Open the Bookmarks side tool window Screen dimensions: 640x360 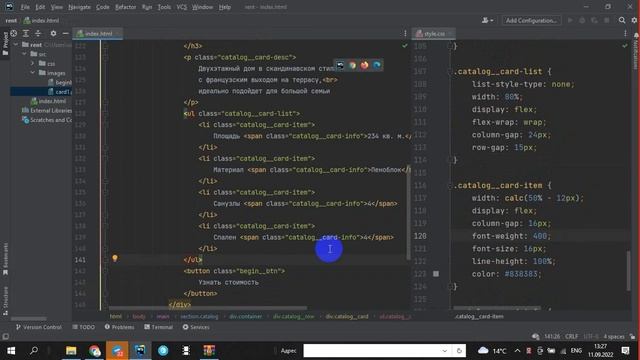[x=5, y=259]
